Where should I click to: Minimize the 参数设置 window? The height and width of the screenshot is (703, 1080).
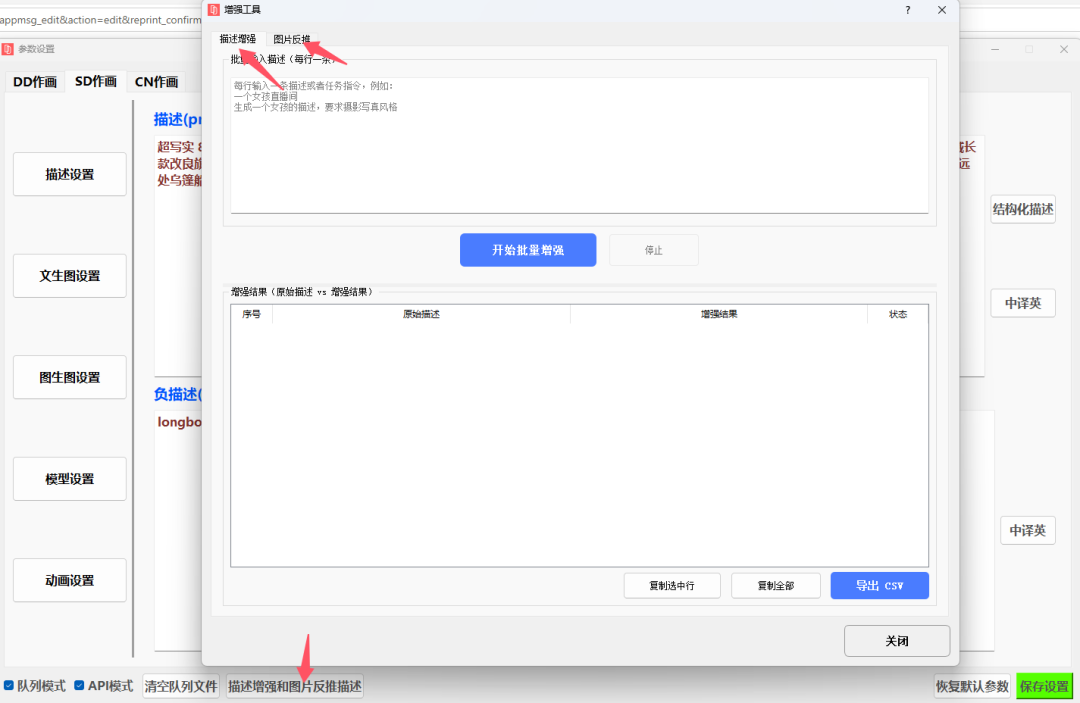click(x=995, y=49)
